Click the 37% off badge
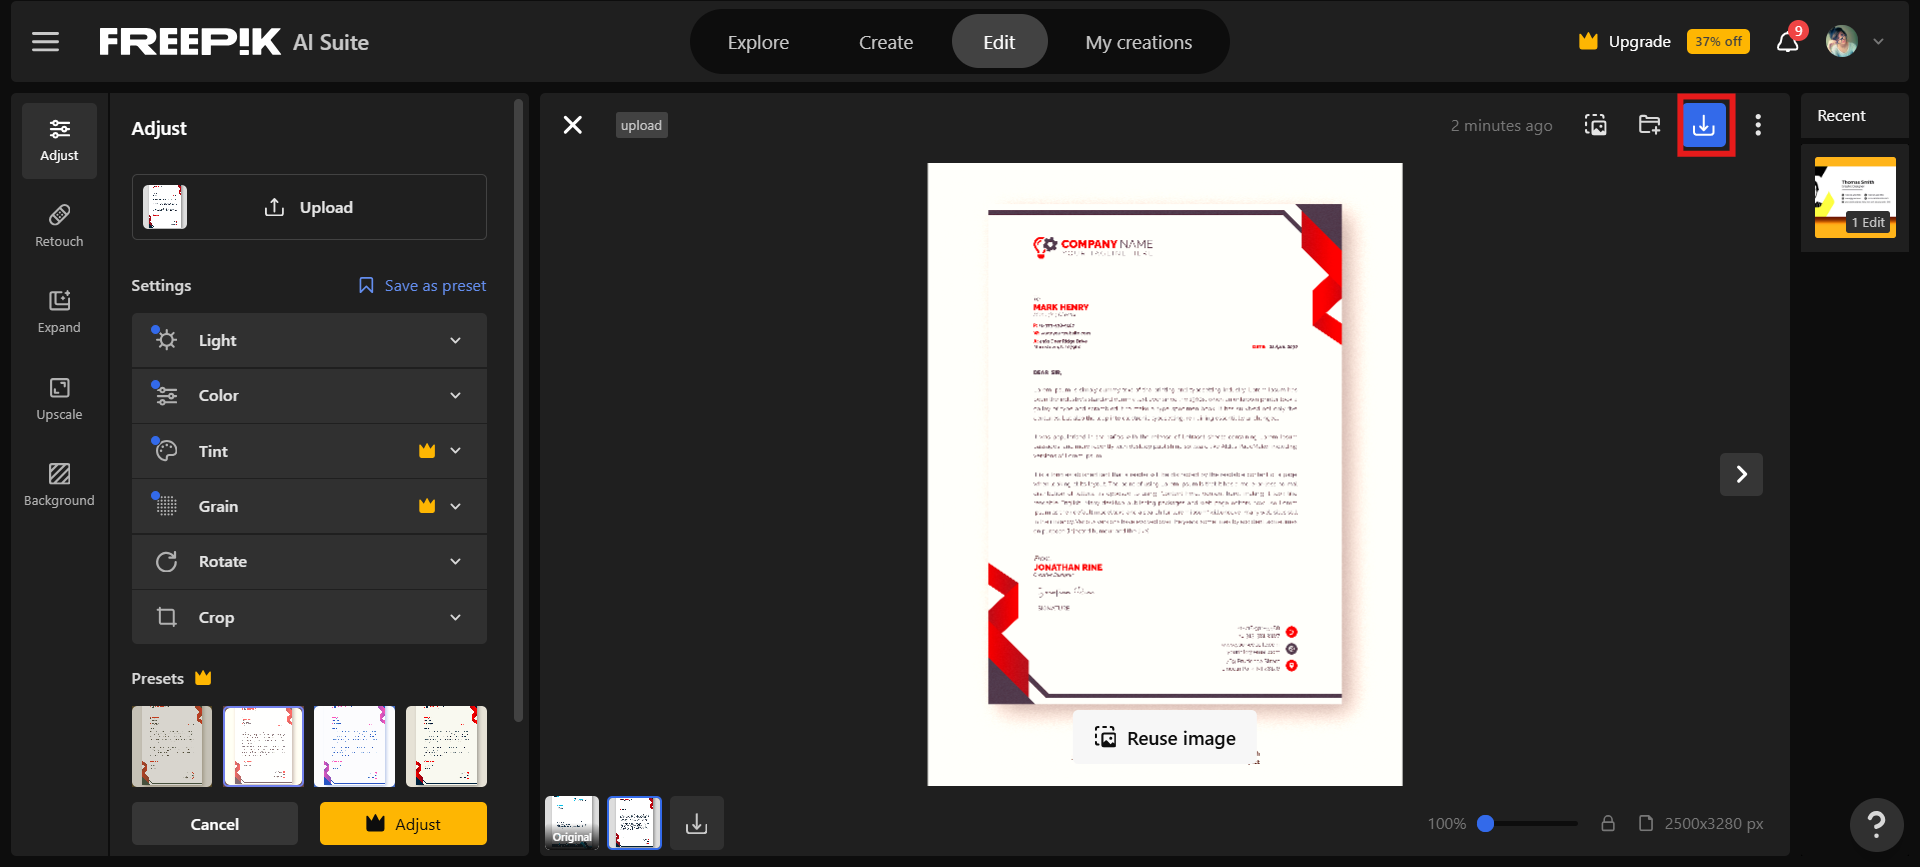Viewport: 1920px width, 867px height. tap(1718, 42)
